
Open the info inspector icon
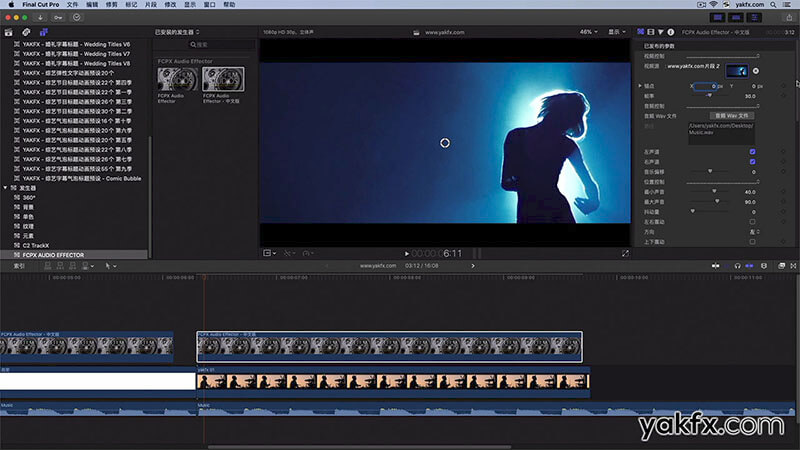(671, 32)
